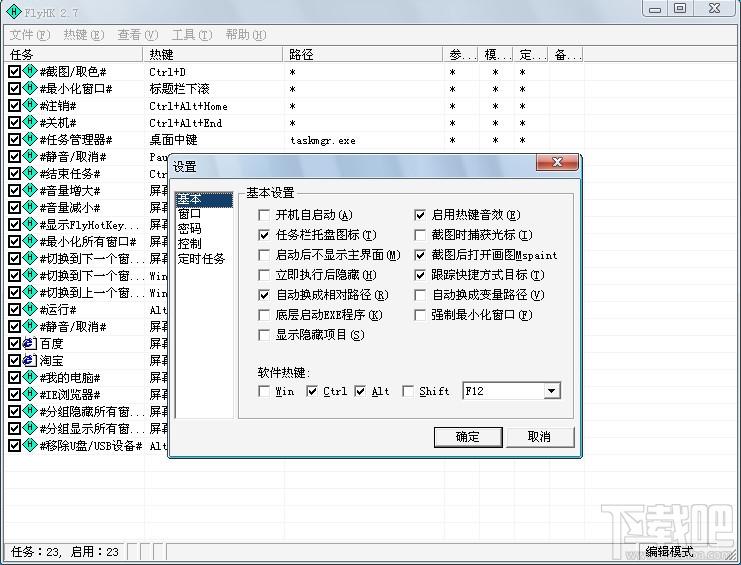Toggle 立即执行后隐藏 checkbox

click(x=264, y=275)
